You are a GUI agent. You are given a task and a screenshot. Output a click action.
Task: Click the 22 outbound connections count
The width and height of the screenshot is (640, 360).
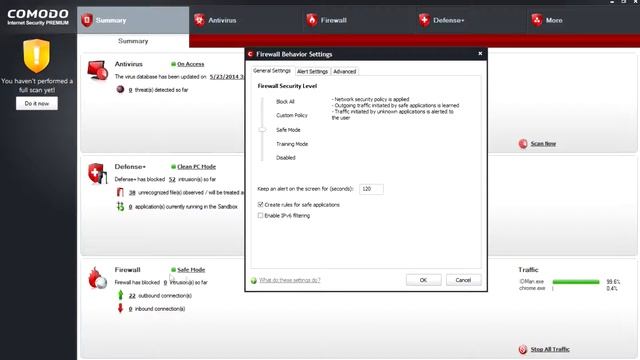point(132,296)
